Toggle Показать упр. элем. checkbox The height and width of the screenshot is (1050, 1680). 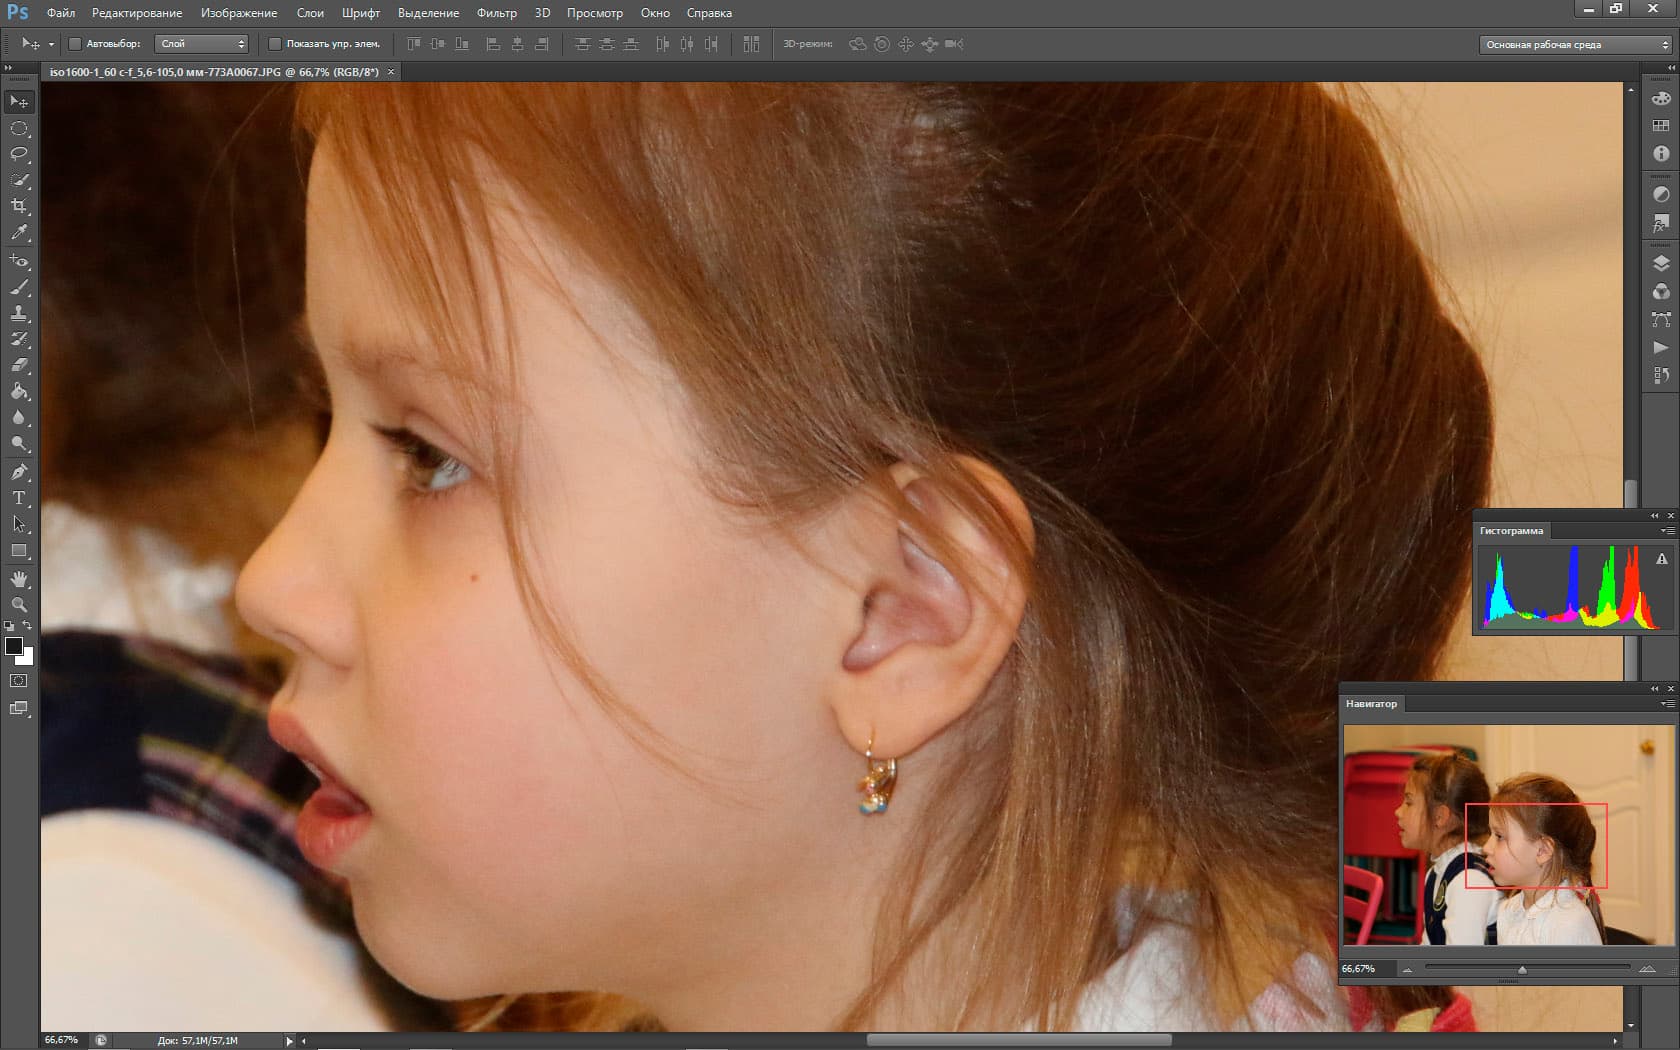[275, 44]
